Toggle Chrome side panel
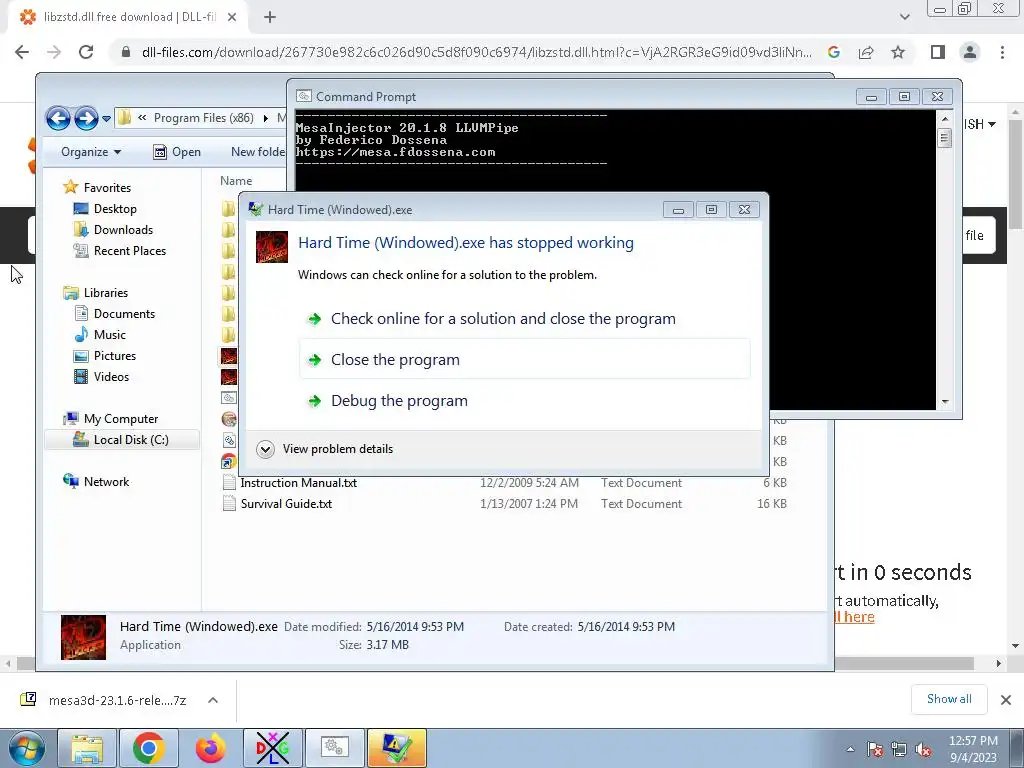 938,52
